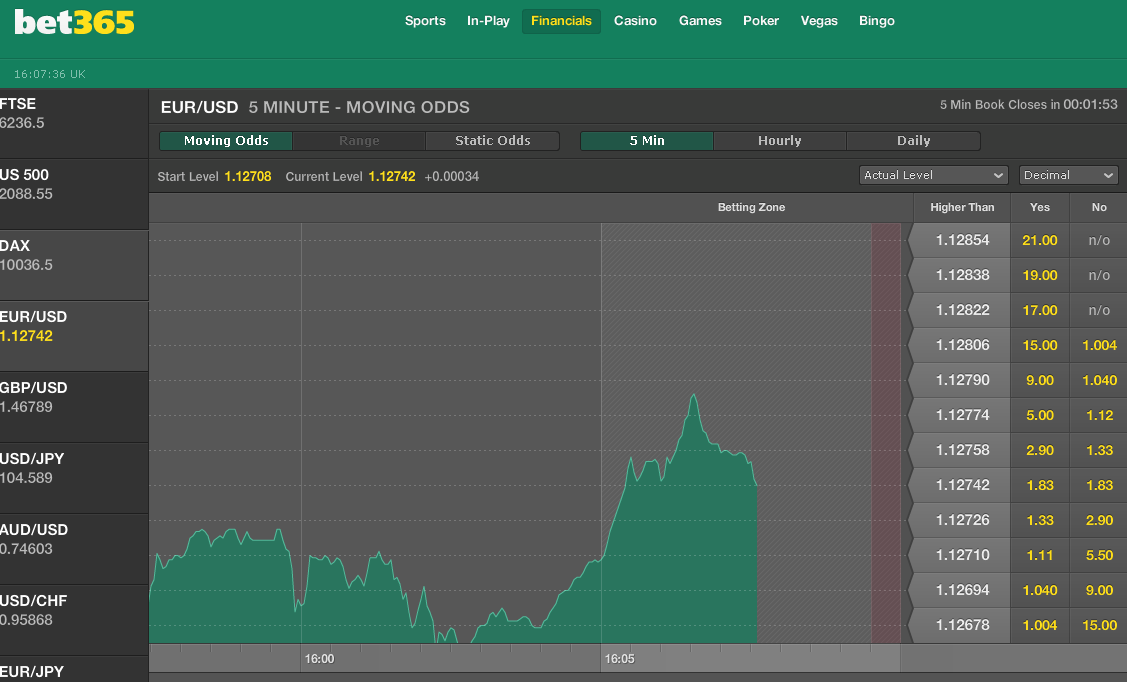Click the 16:00 time axis marker
1127x682 pixels.
[319, 659]
